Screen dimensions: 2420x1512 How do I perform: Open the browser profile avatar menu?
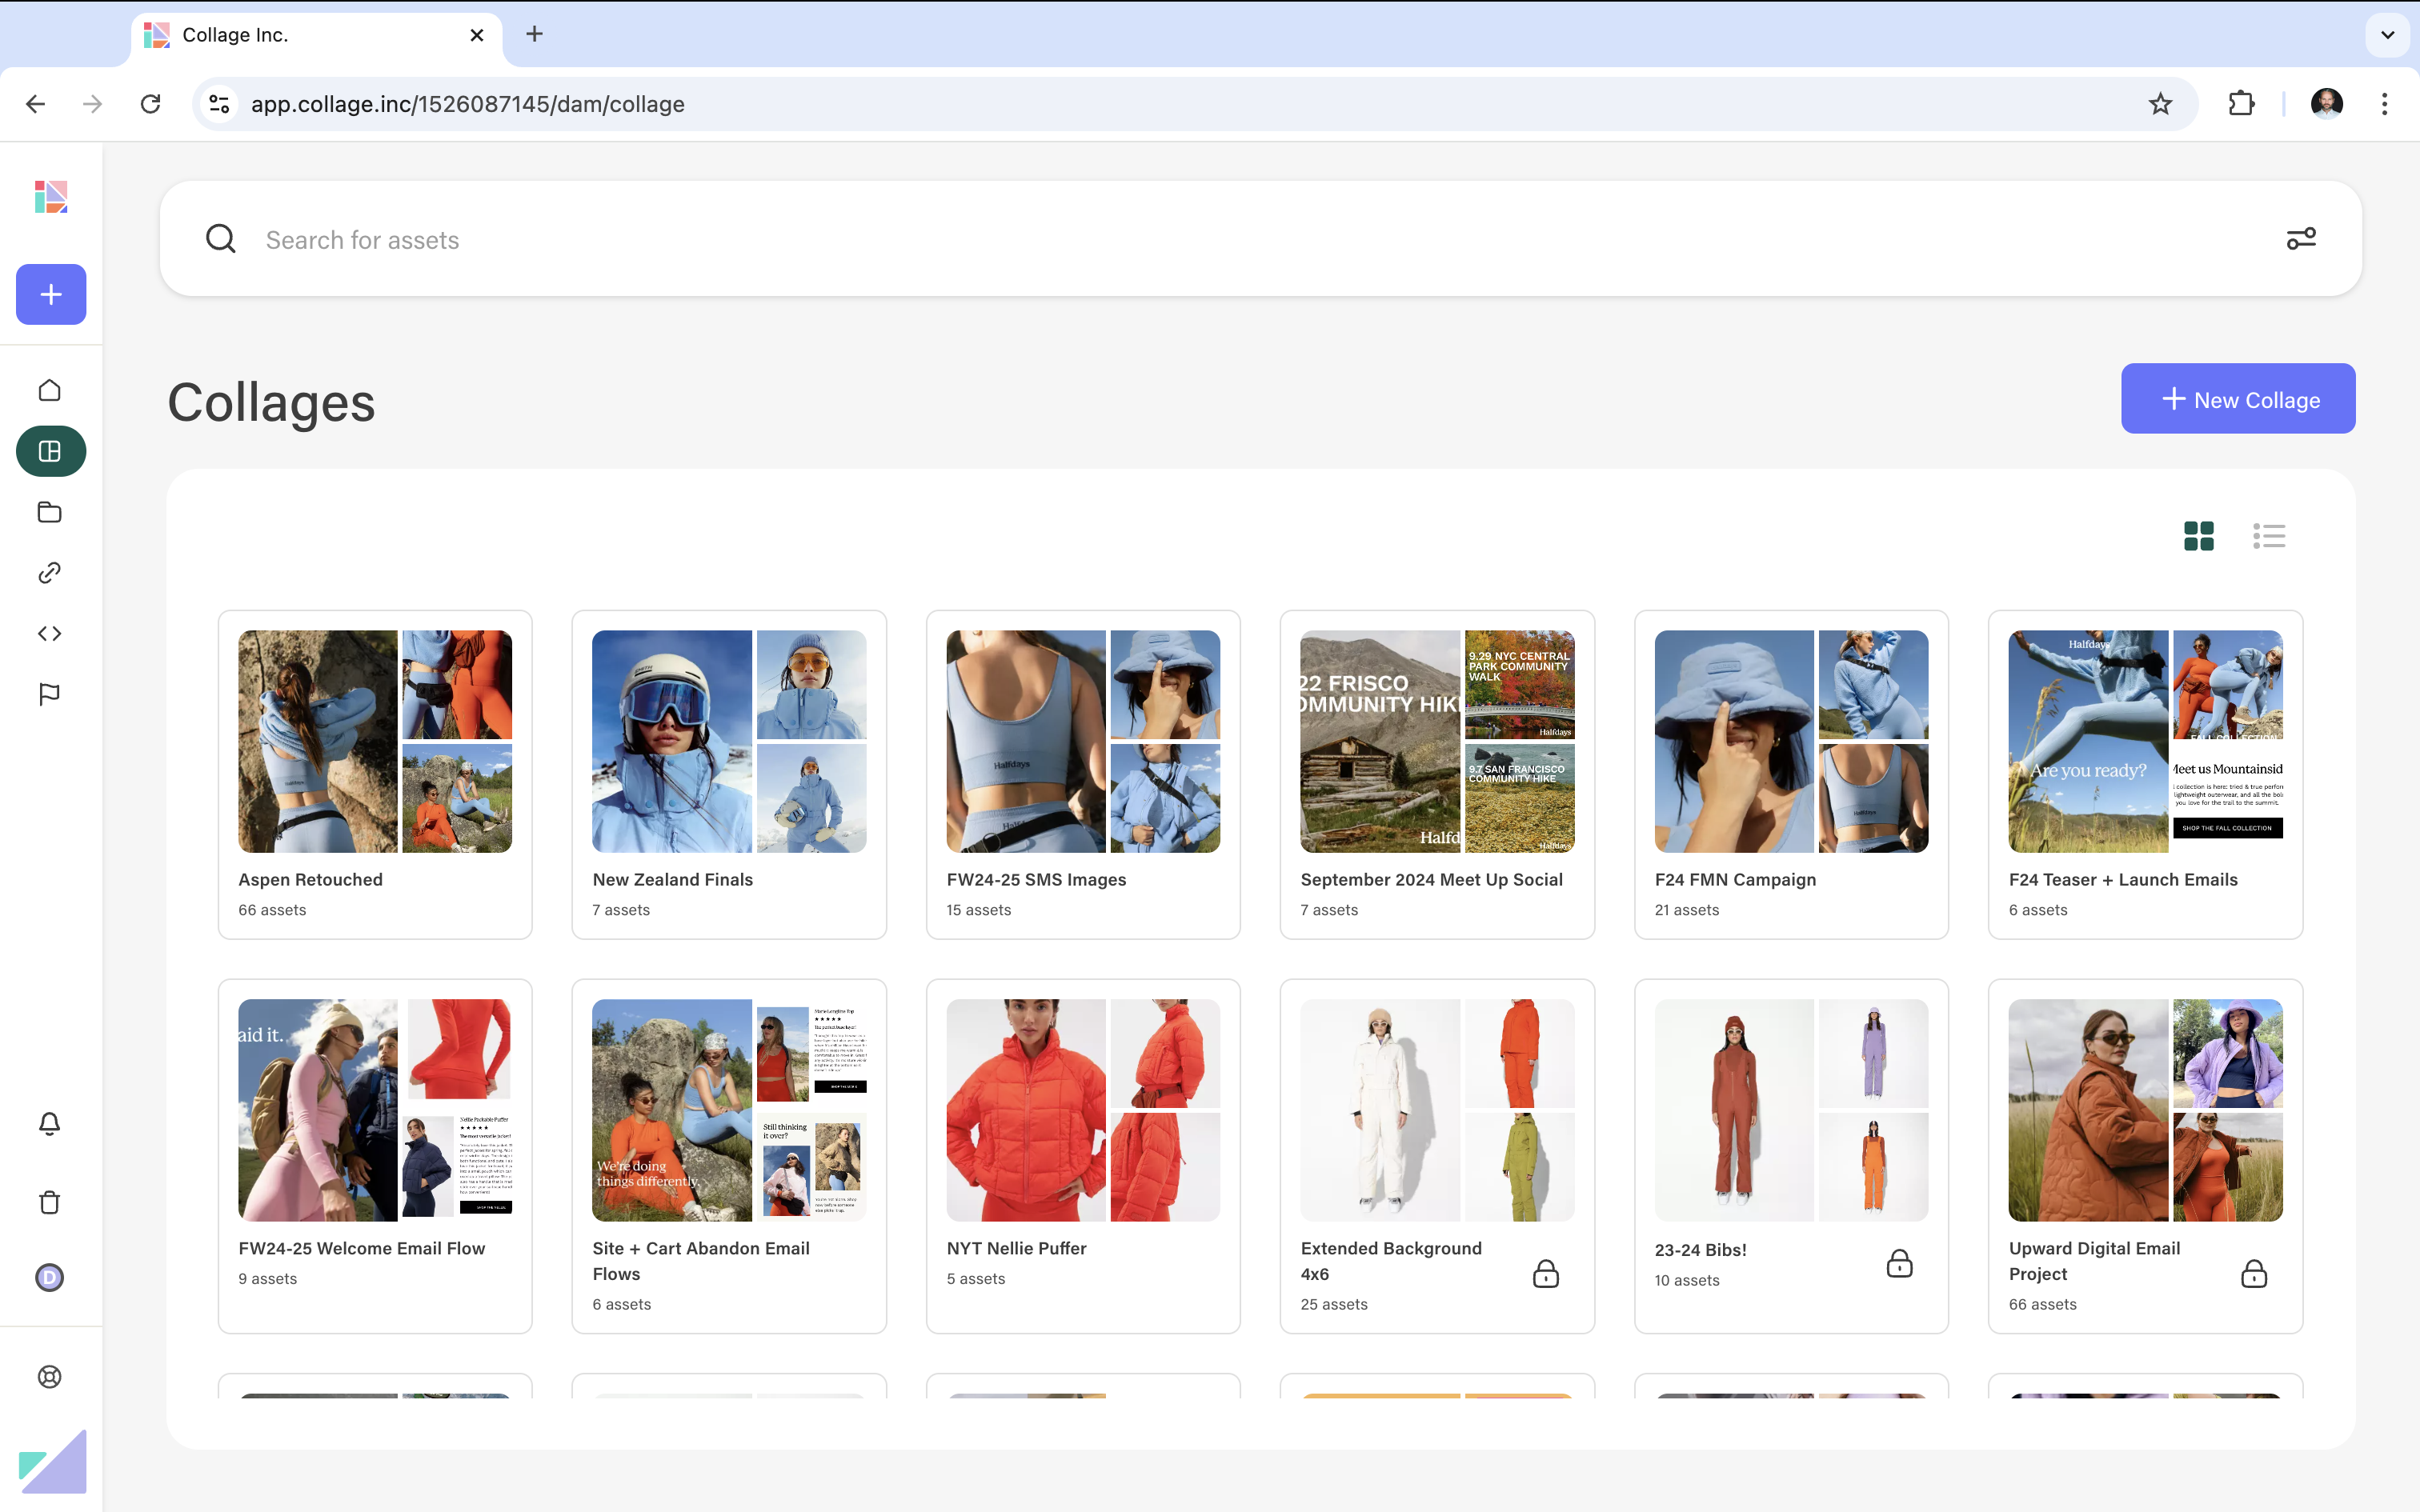tap(2327, 103)
